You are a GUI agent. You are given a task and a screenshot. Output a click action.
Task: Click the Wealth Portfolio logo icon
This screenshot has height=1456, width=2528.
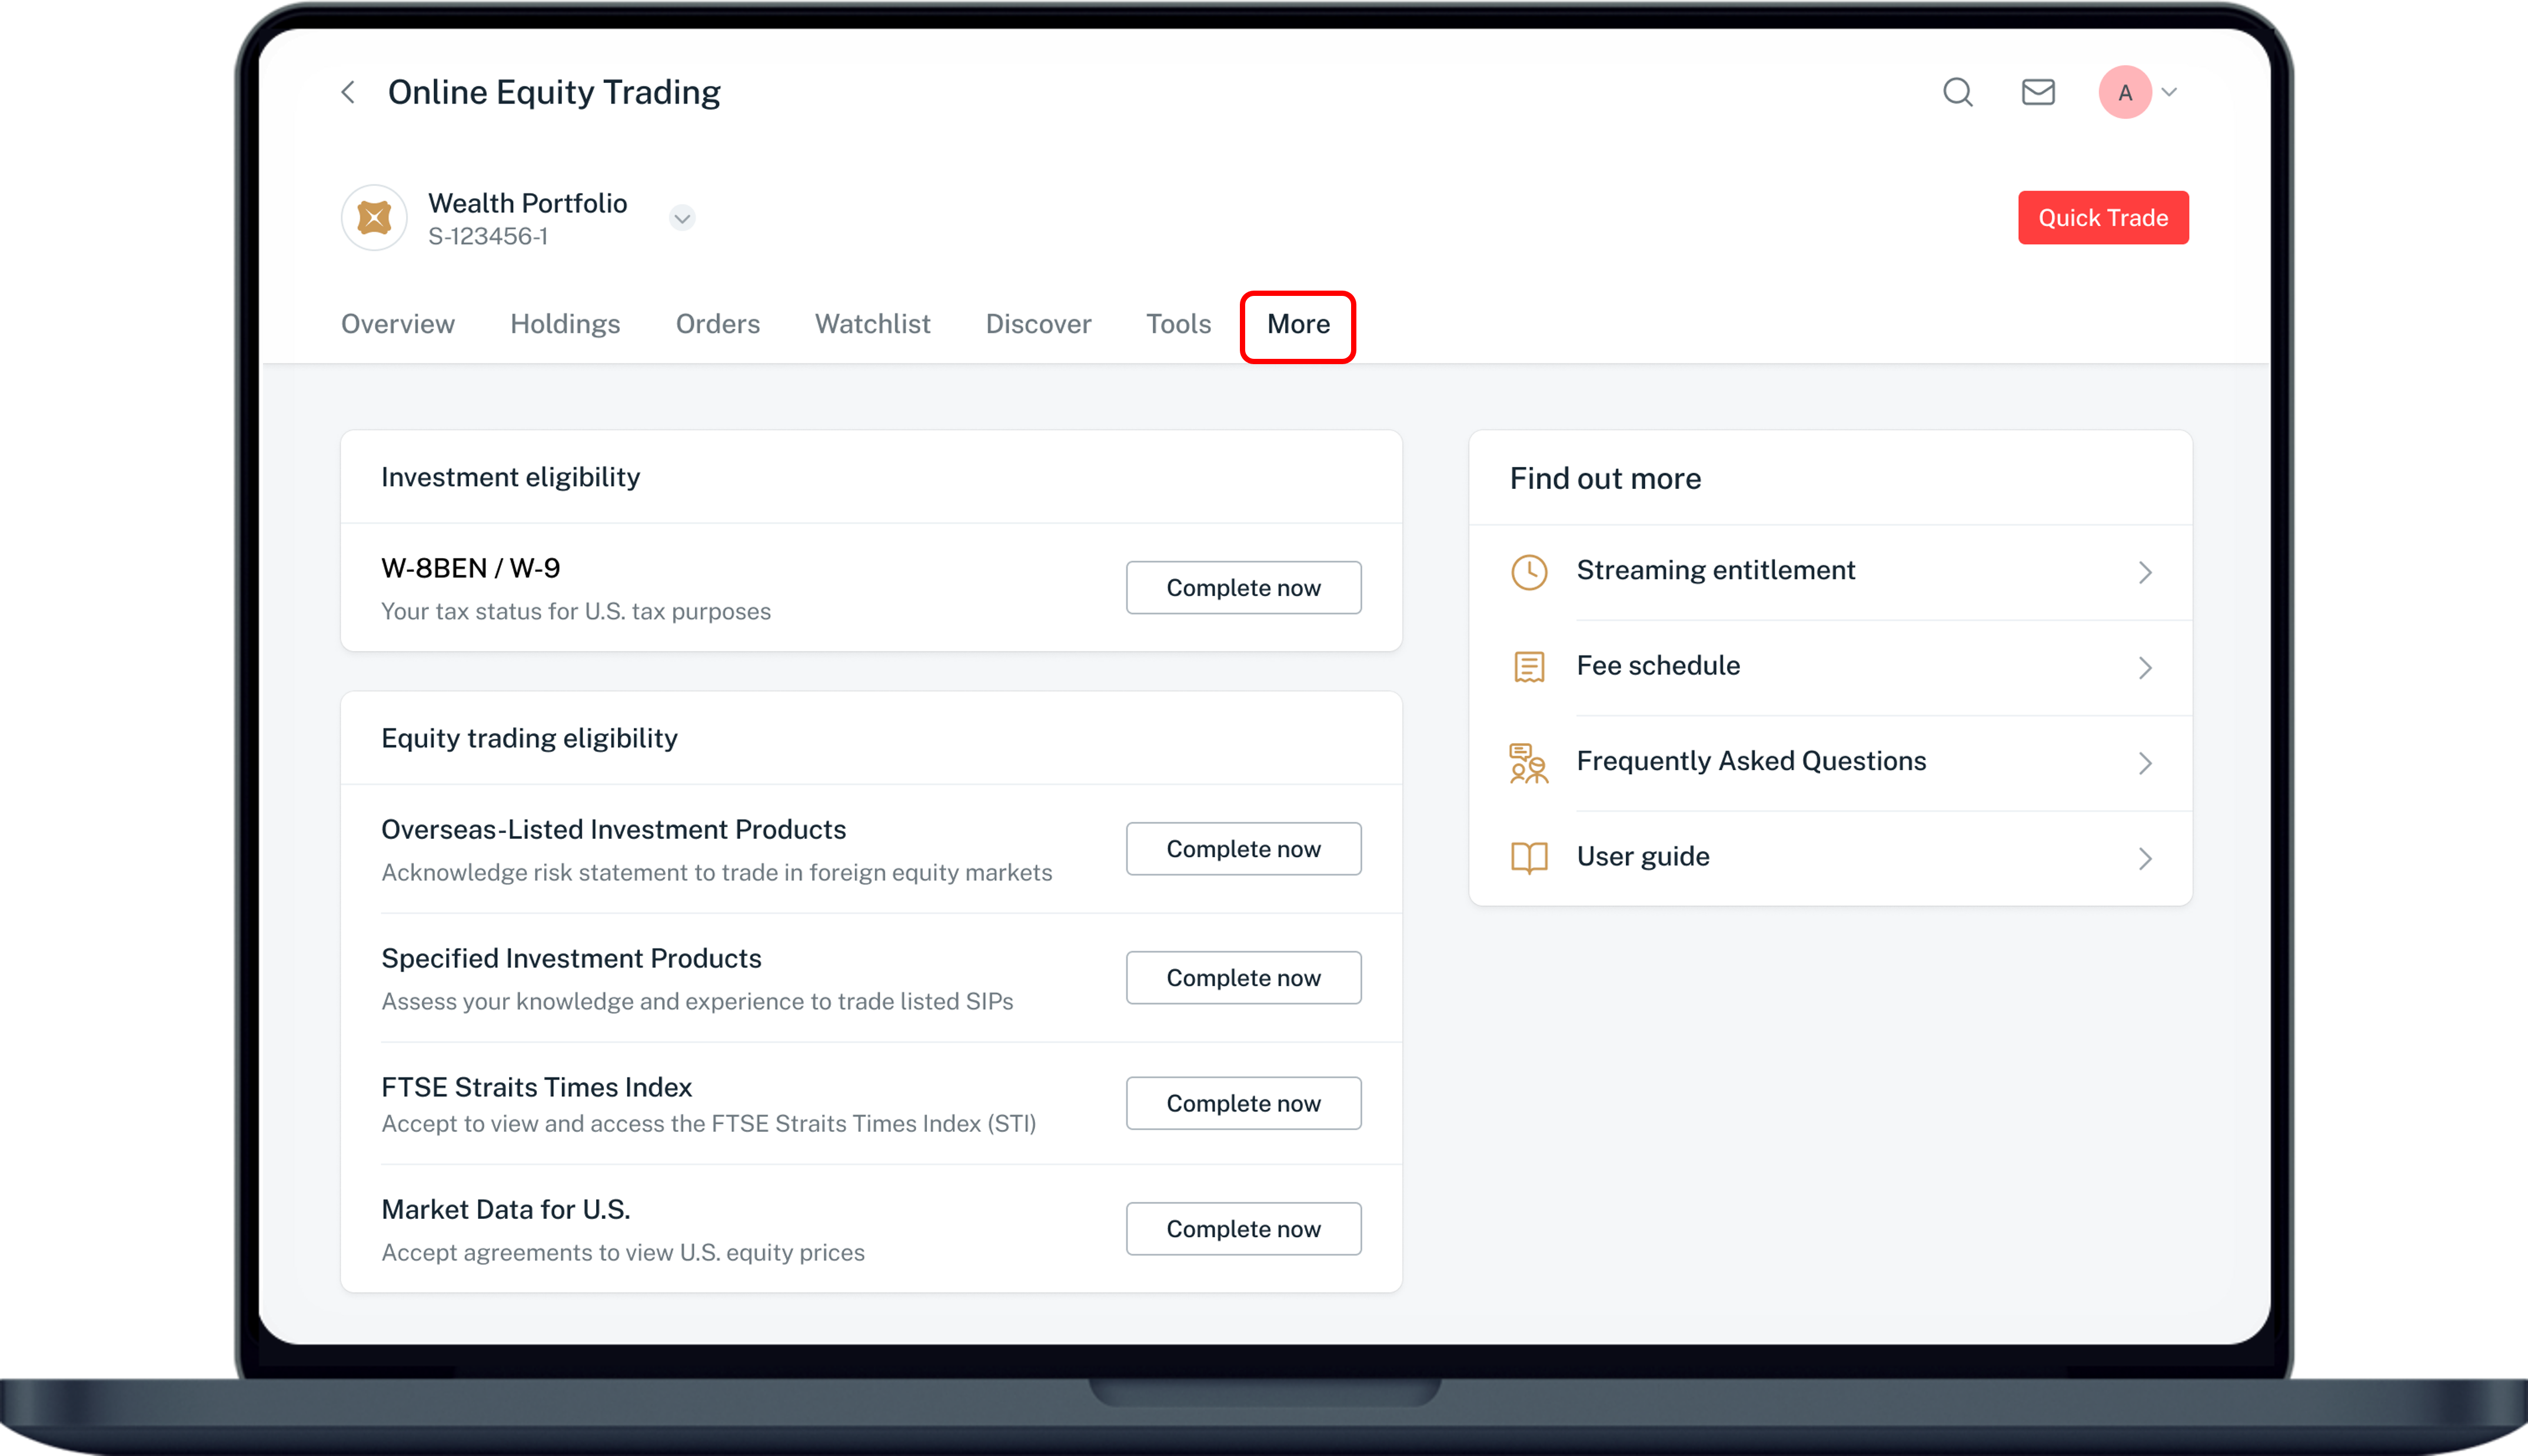(x=374, y=218)
